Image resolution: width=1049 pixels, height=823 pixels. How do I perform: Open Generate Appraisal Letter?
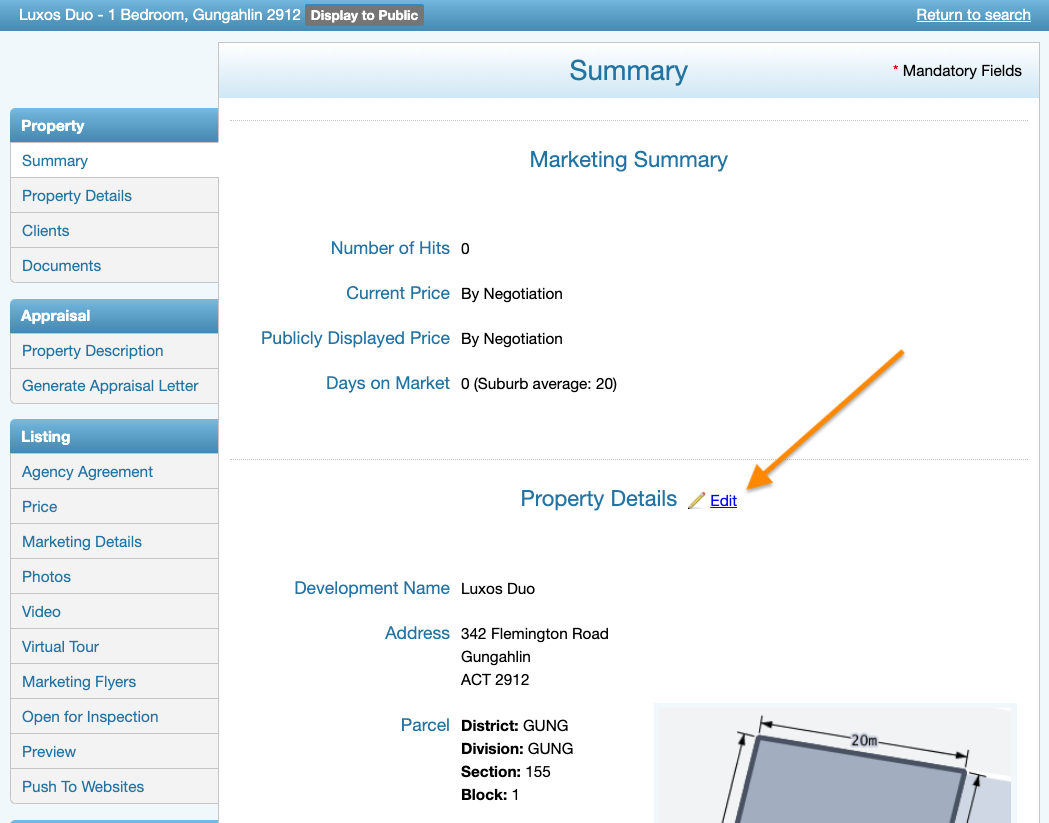pos(110,386)
